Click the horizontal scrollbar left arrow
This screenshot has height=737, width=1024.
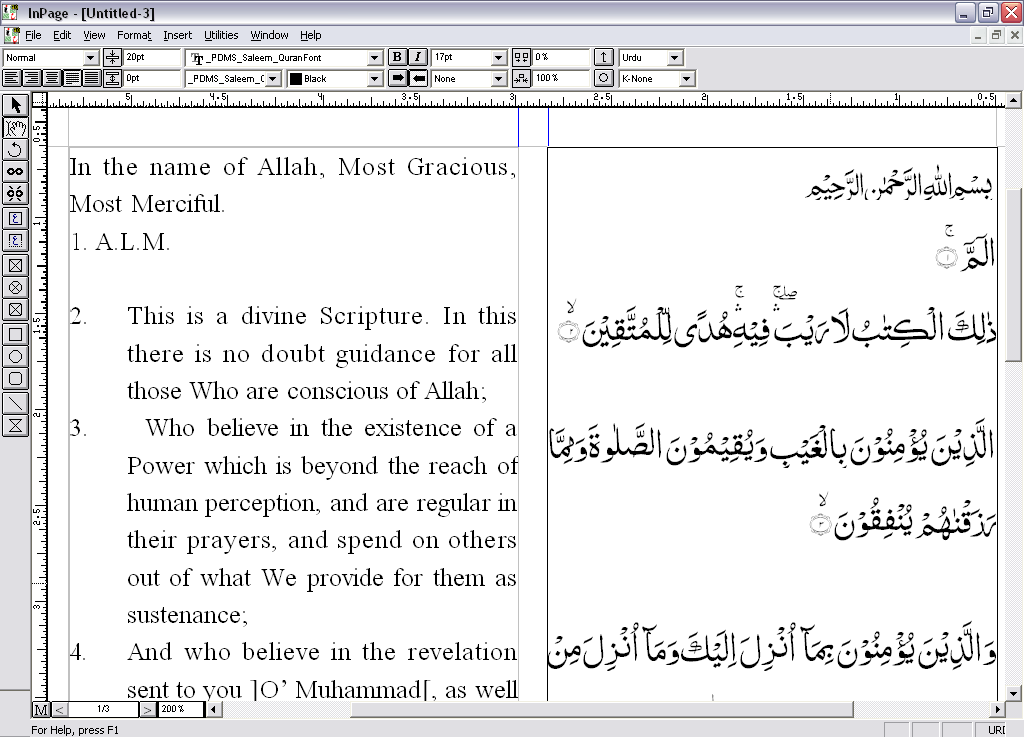tap(214, 710)
